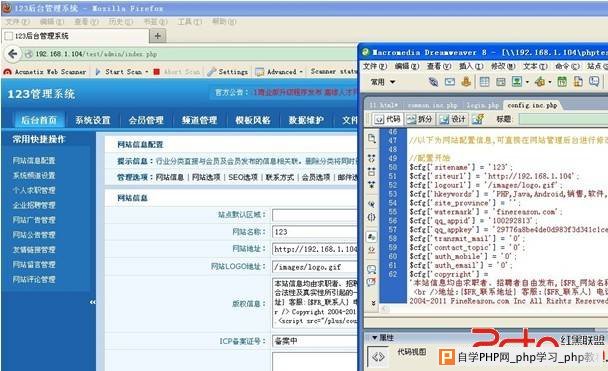This screenshot has width=608, height=371.
Task: Open Dreamweaver 命令 menu
Action: pos(568,66)
